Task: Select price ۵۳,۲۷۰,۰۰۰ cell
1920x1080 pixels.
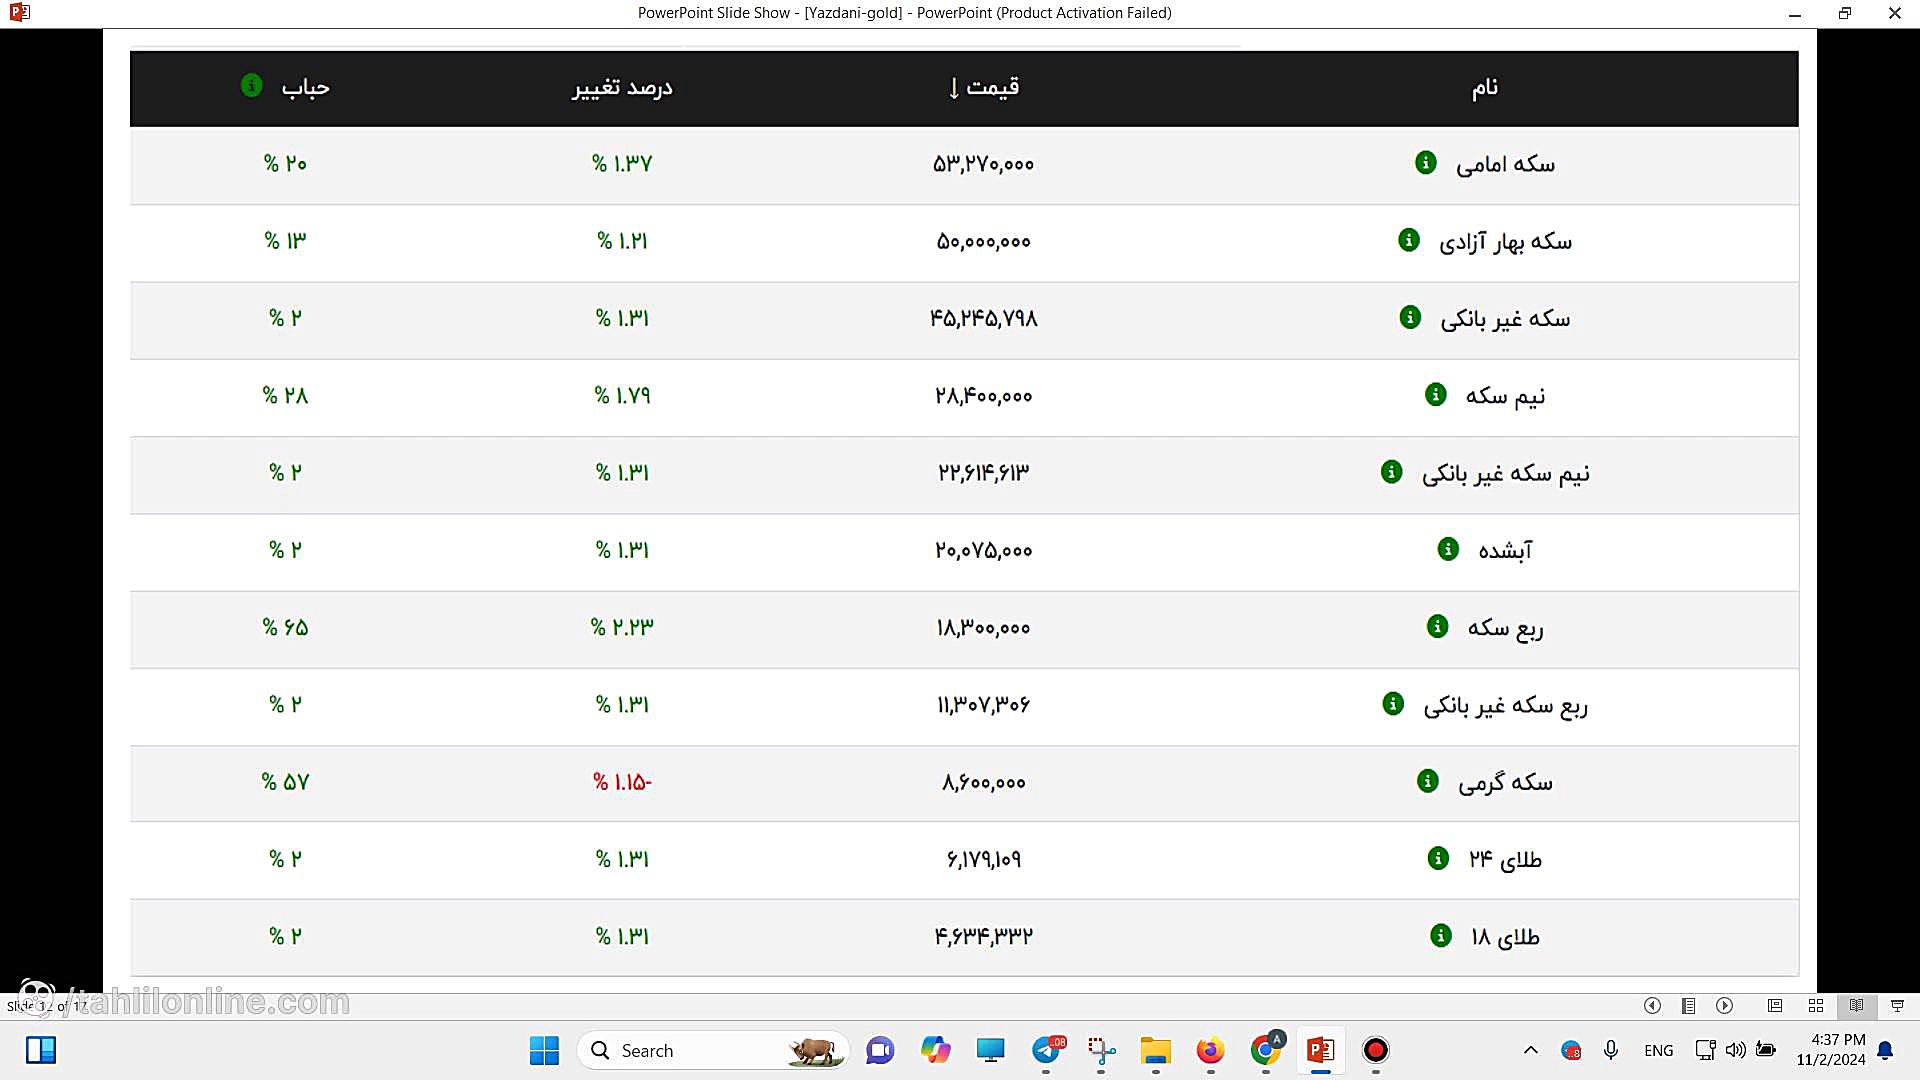Action: [x=984, y=163]
